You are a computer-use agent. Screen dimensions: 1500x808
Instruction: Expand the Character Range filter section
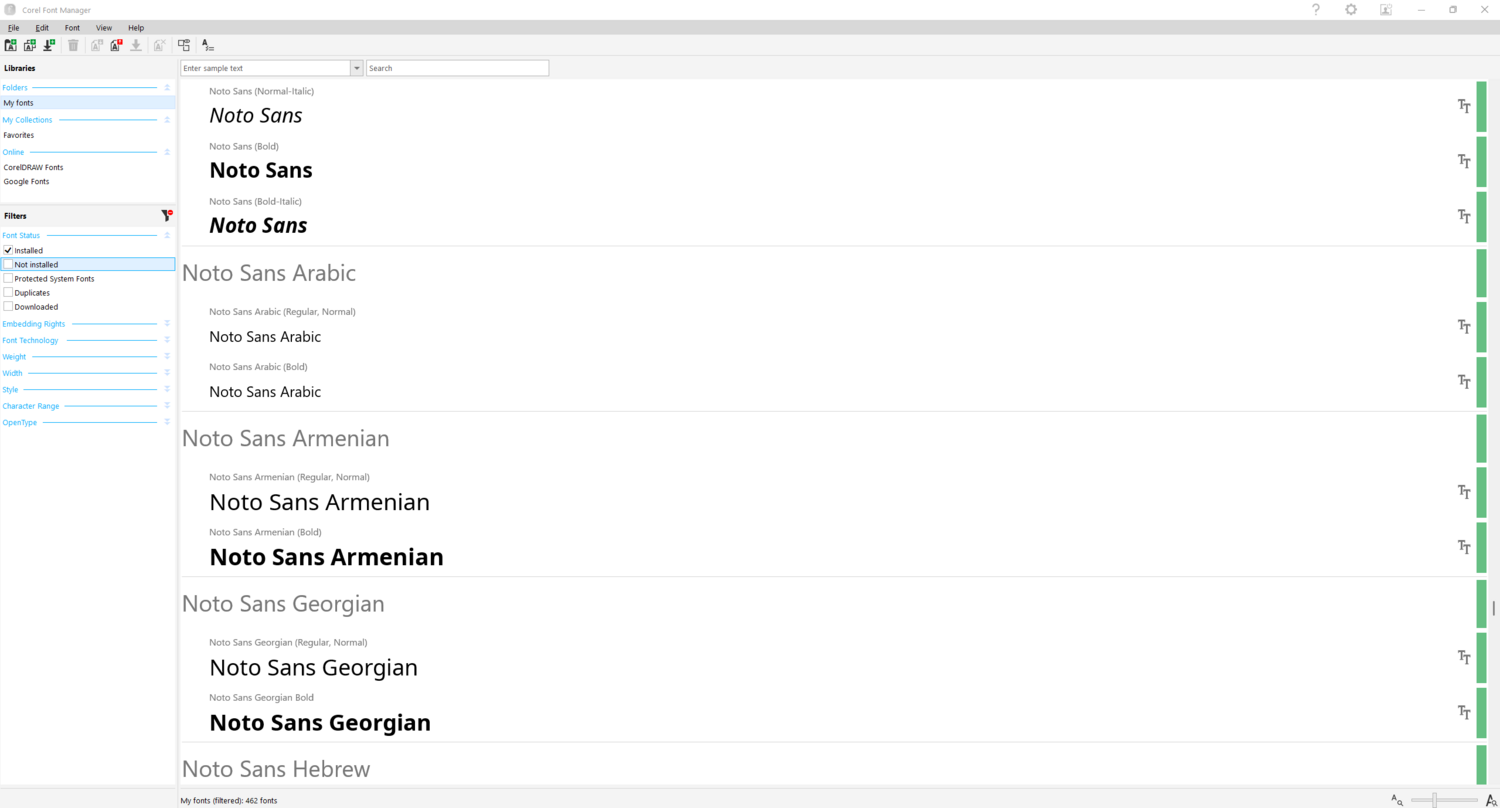(x=167, y=406)
